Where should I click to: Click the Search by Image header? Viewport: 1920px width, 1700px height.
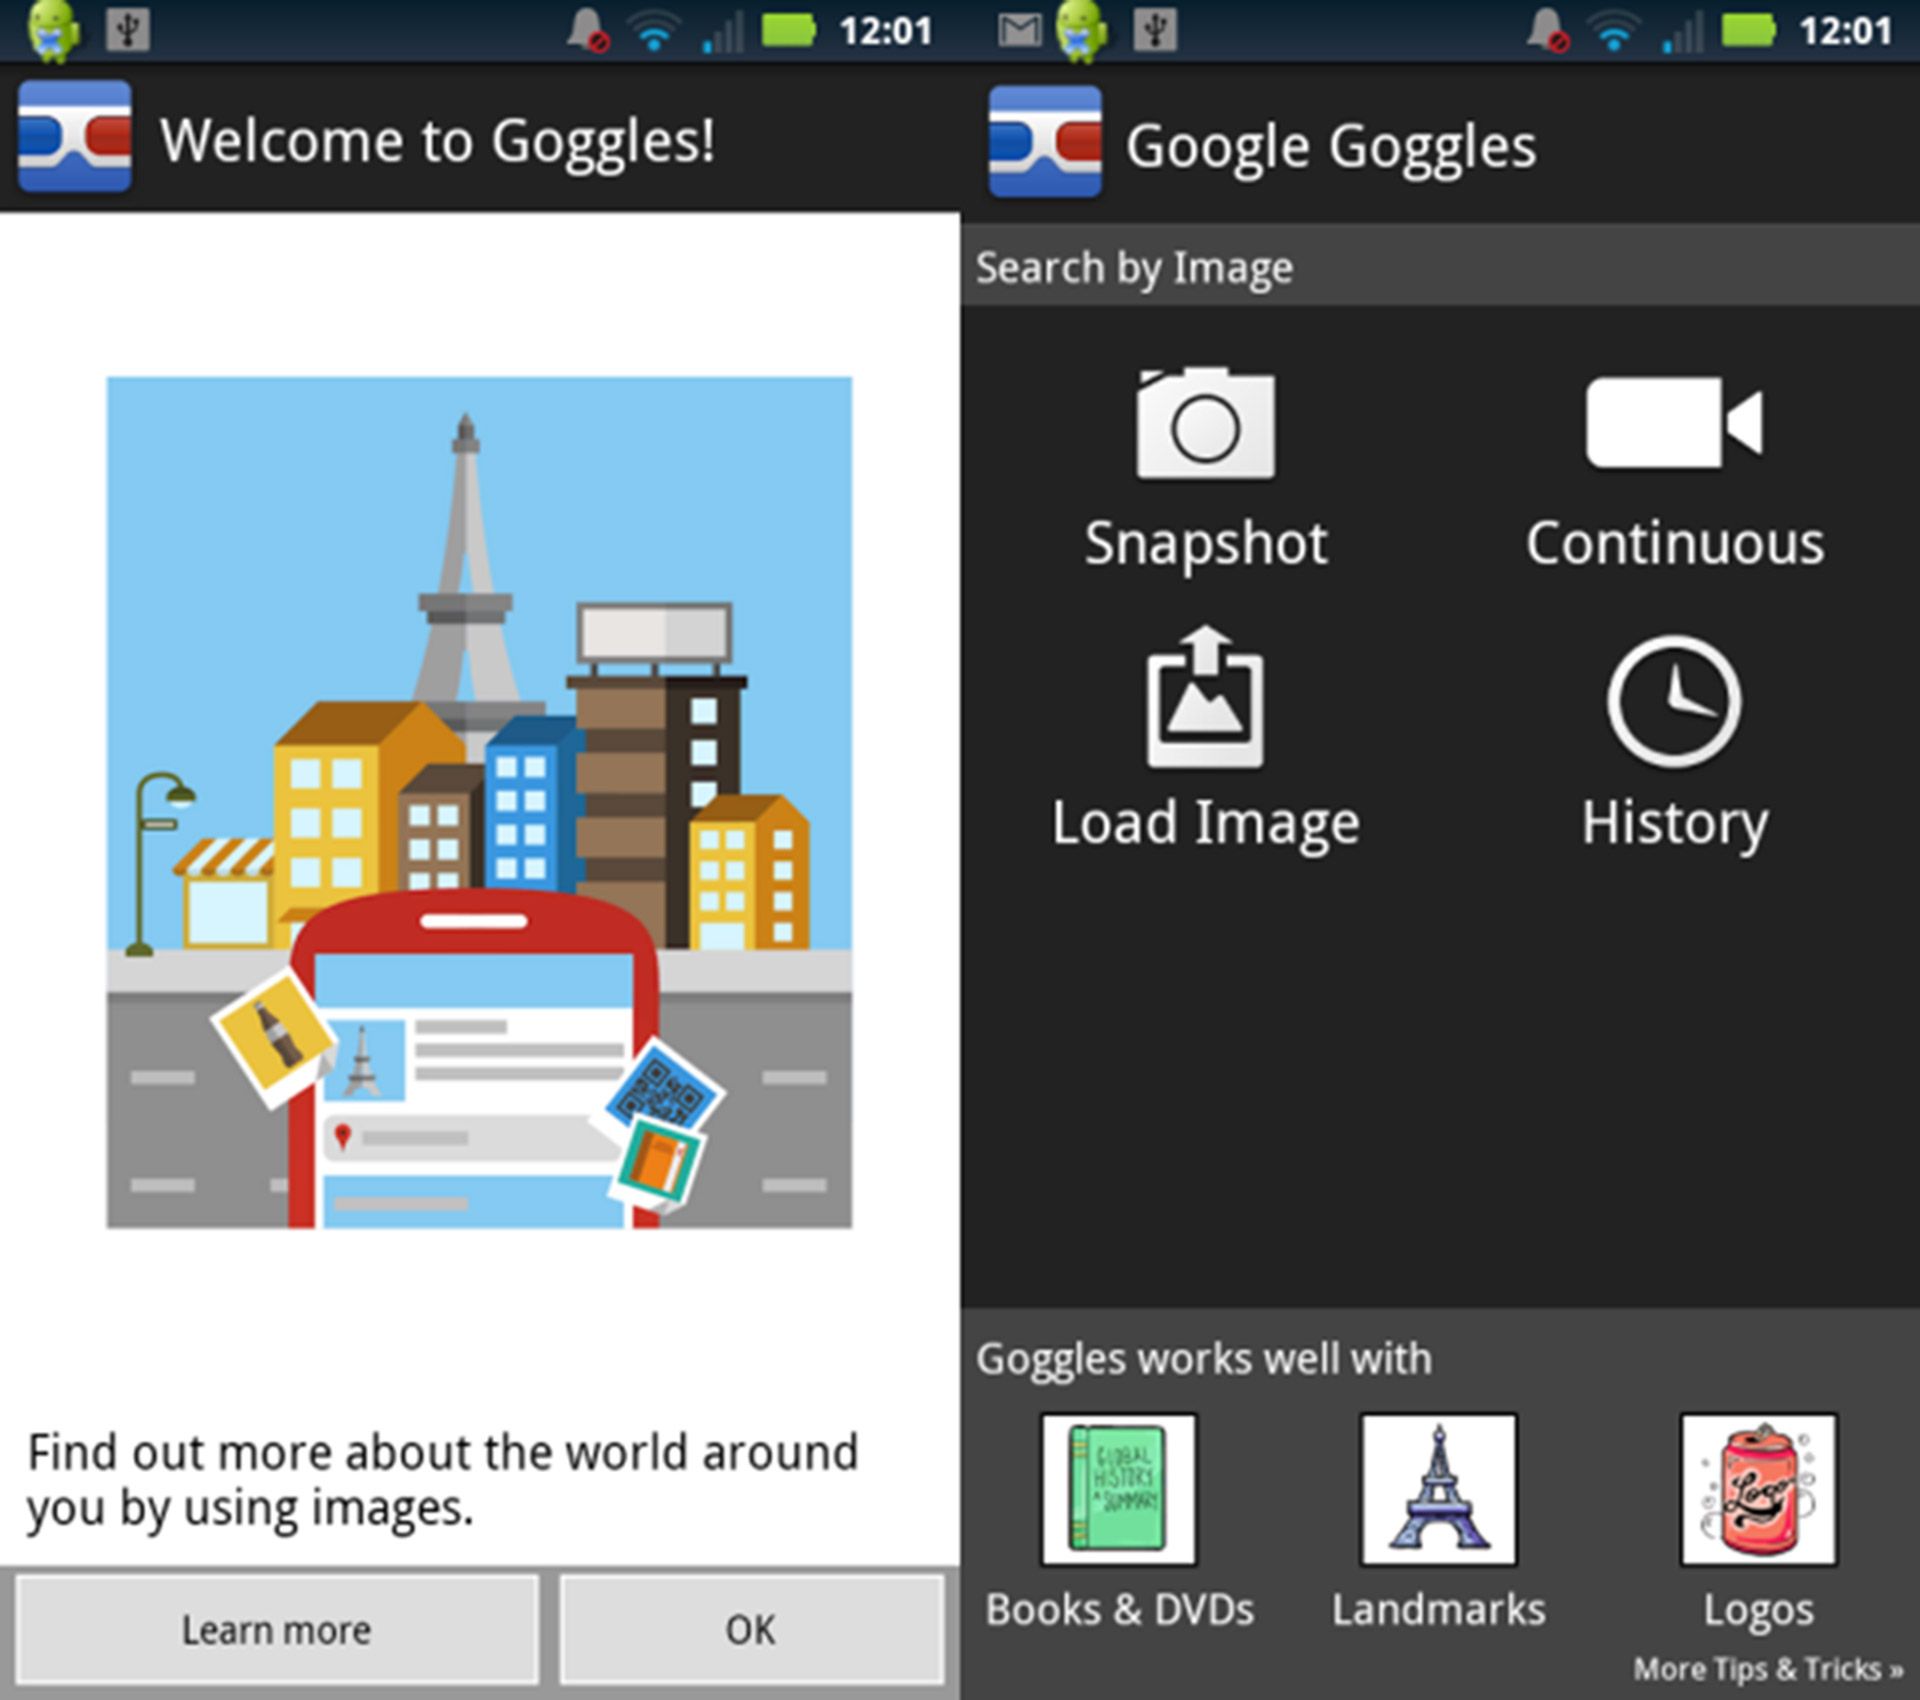(x=1134, y=268)
